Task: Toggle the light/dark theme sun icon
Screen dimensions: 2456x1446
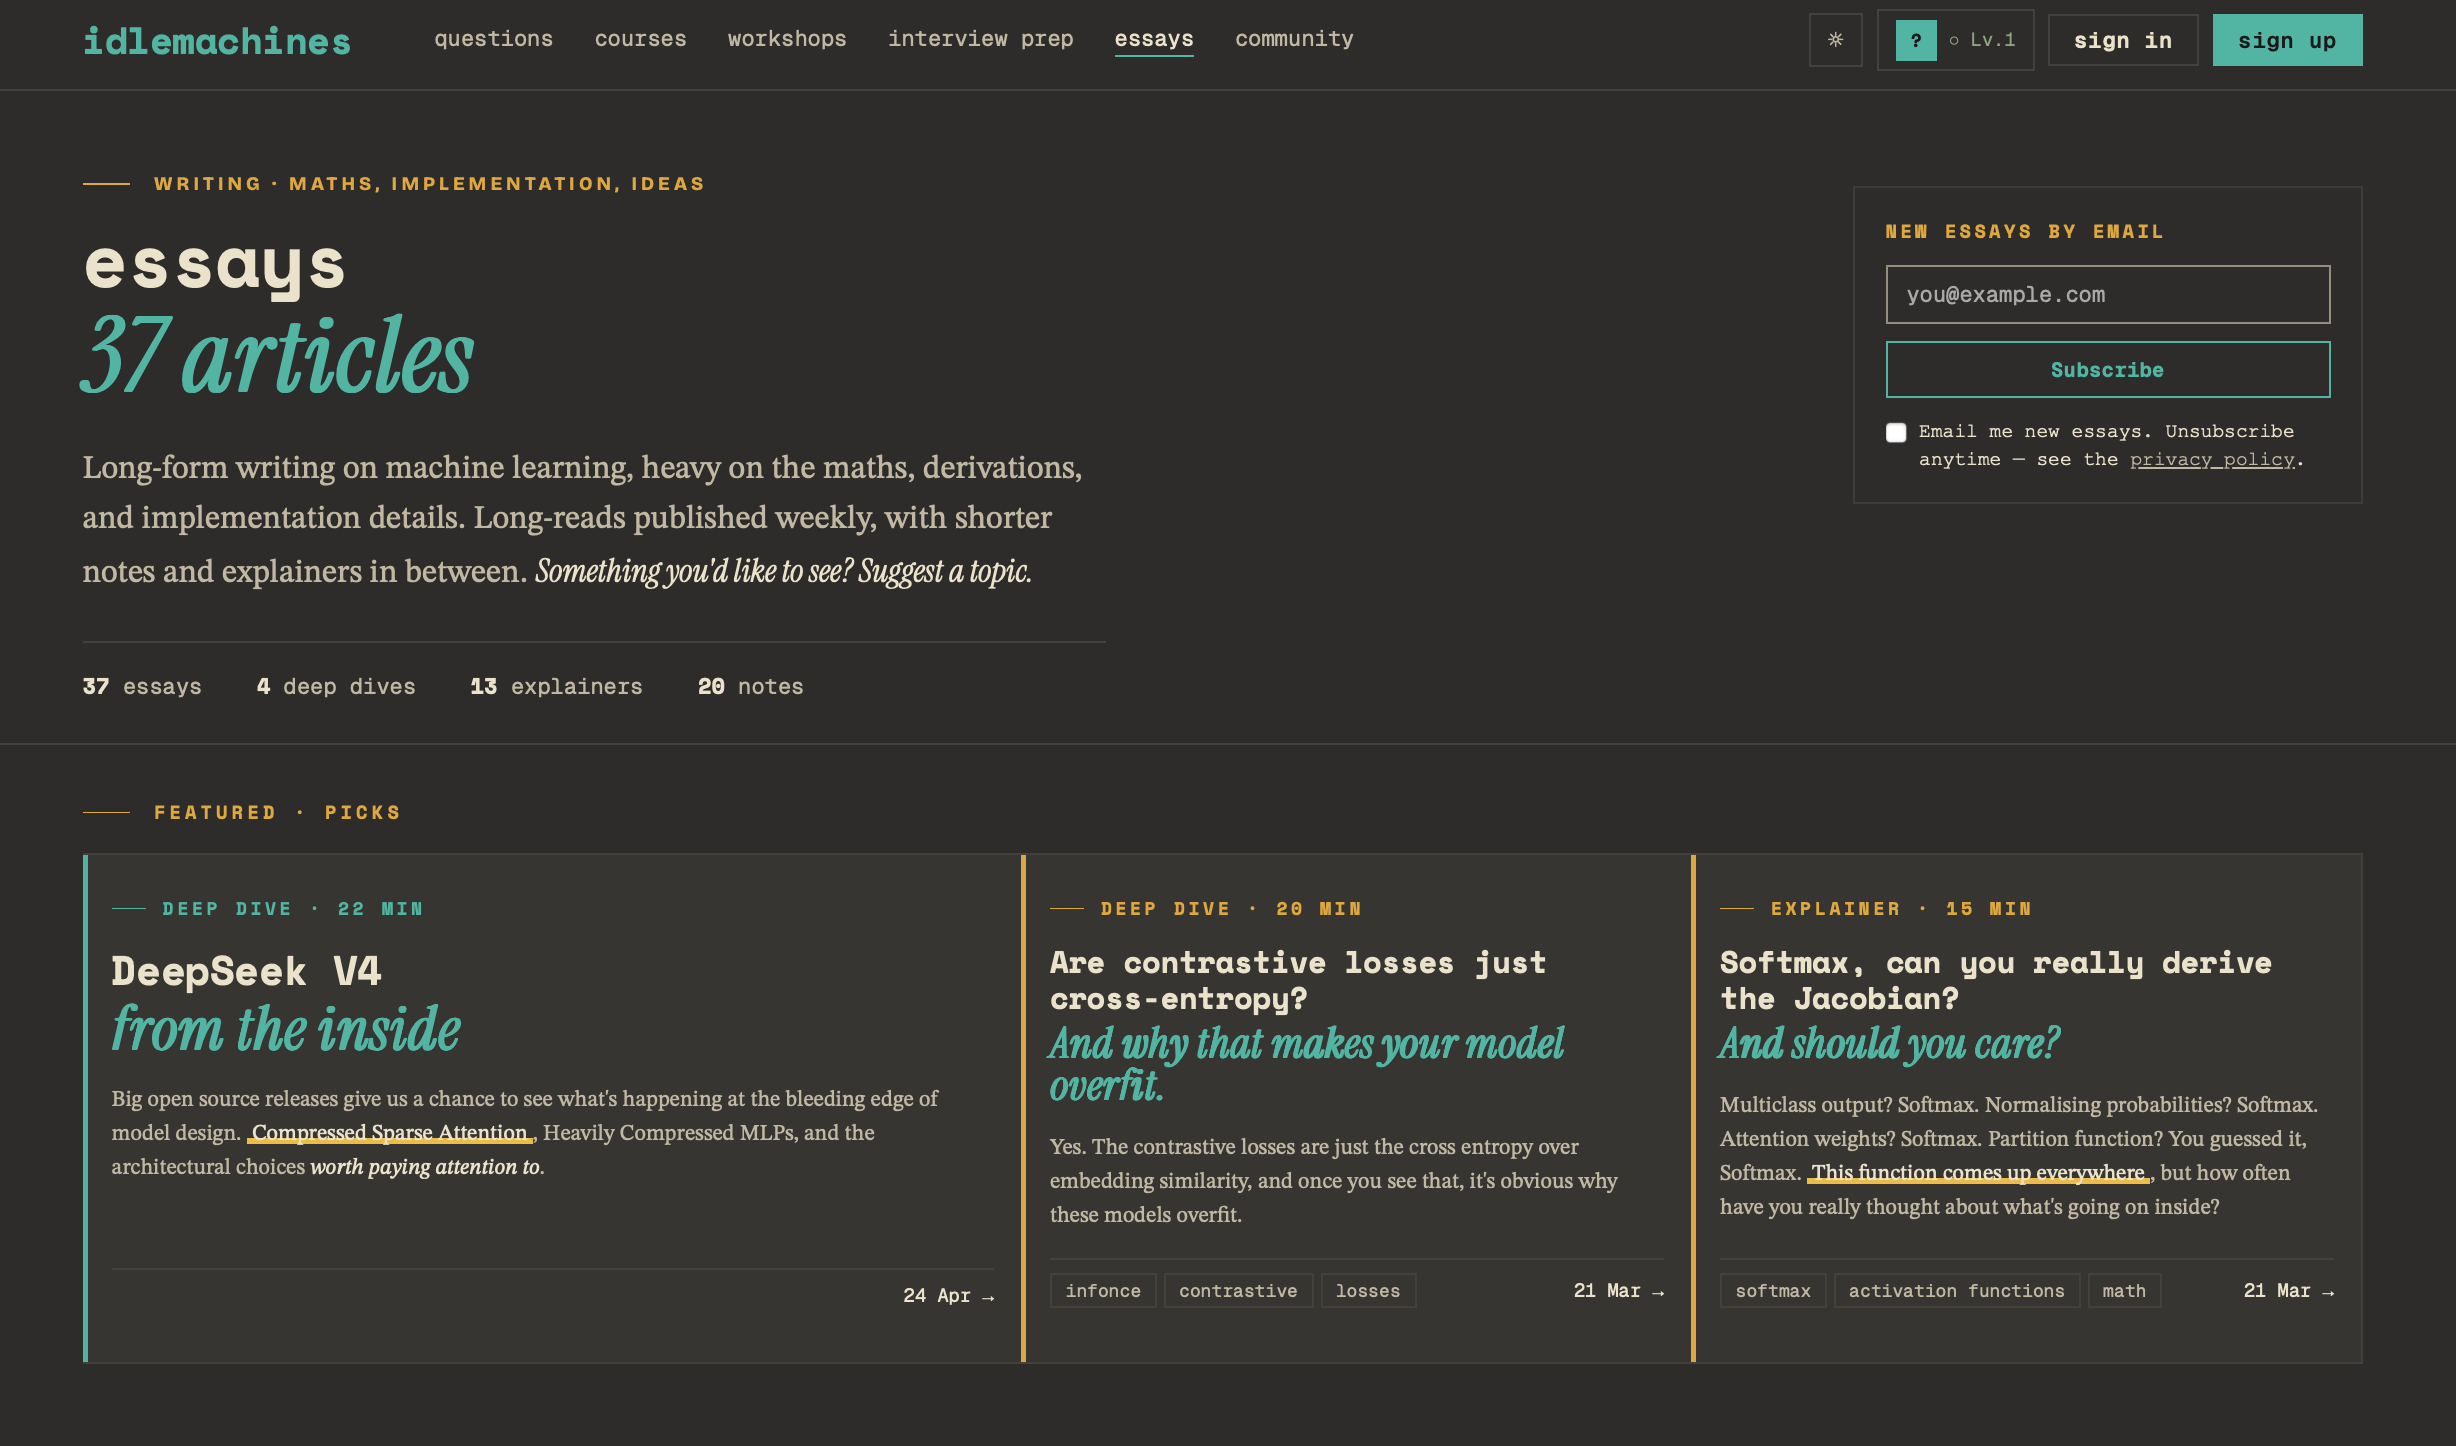Action: (1835, 40)
